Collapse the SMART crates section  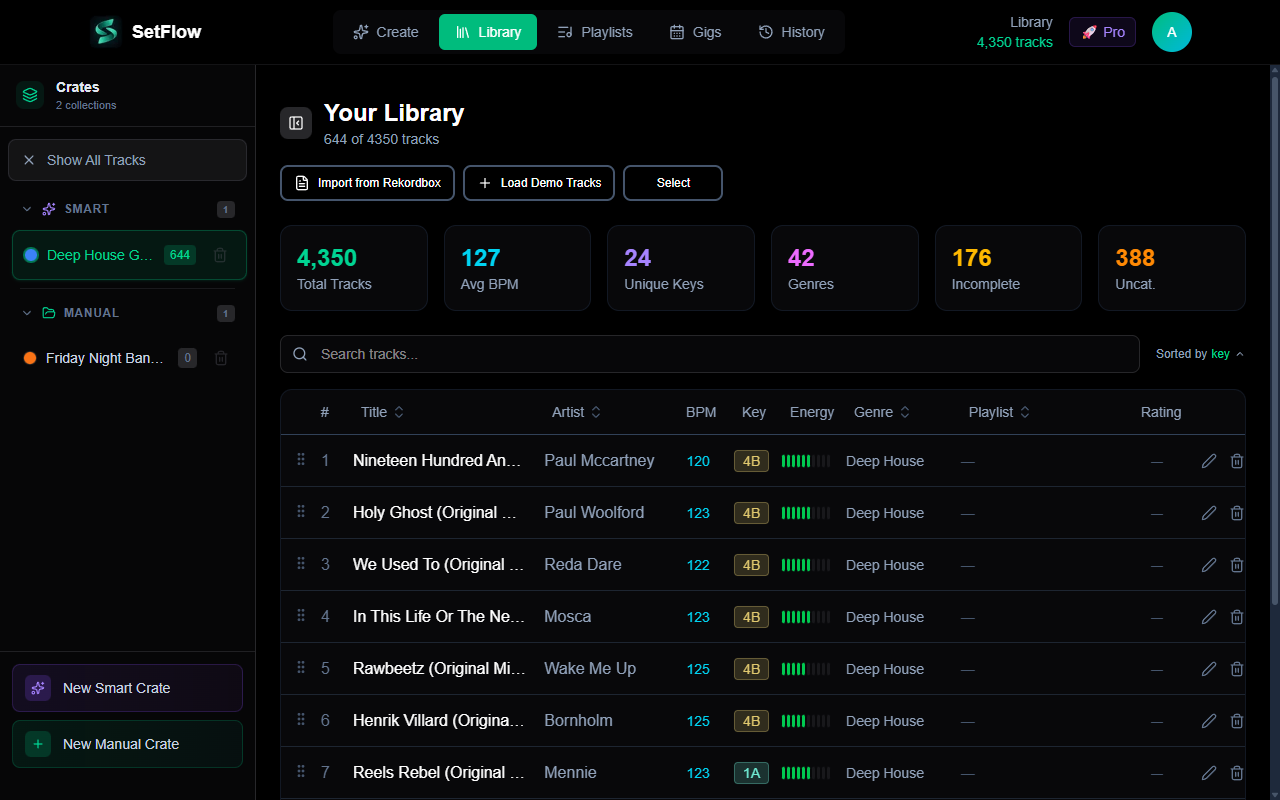[27, 209]
